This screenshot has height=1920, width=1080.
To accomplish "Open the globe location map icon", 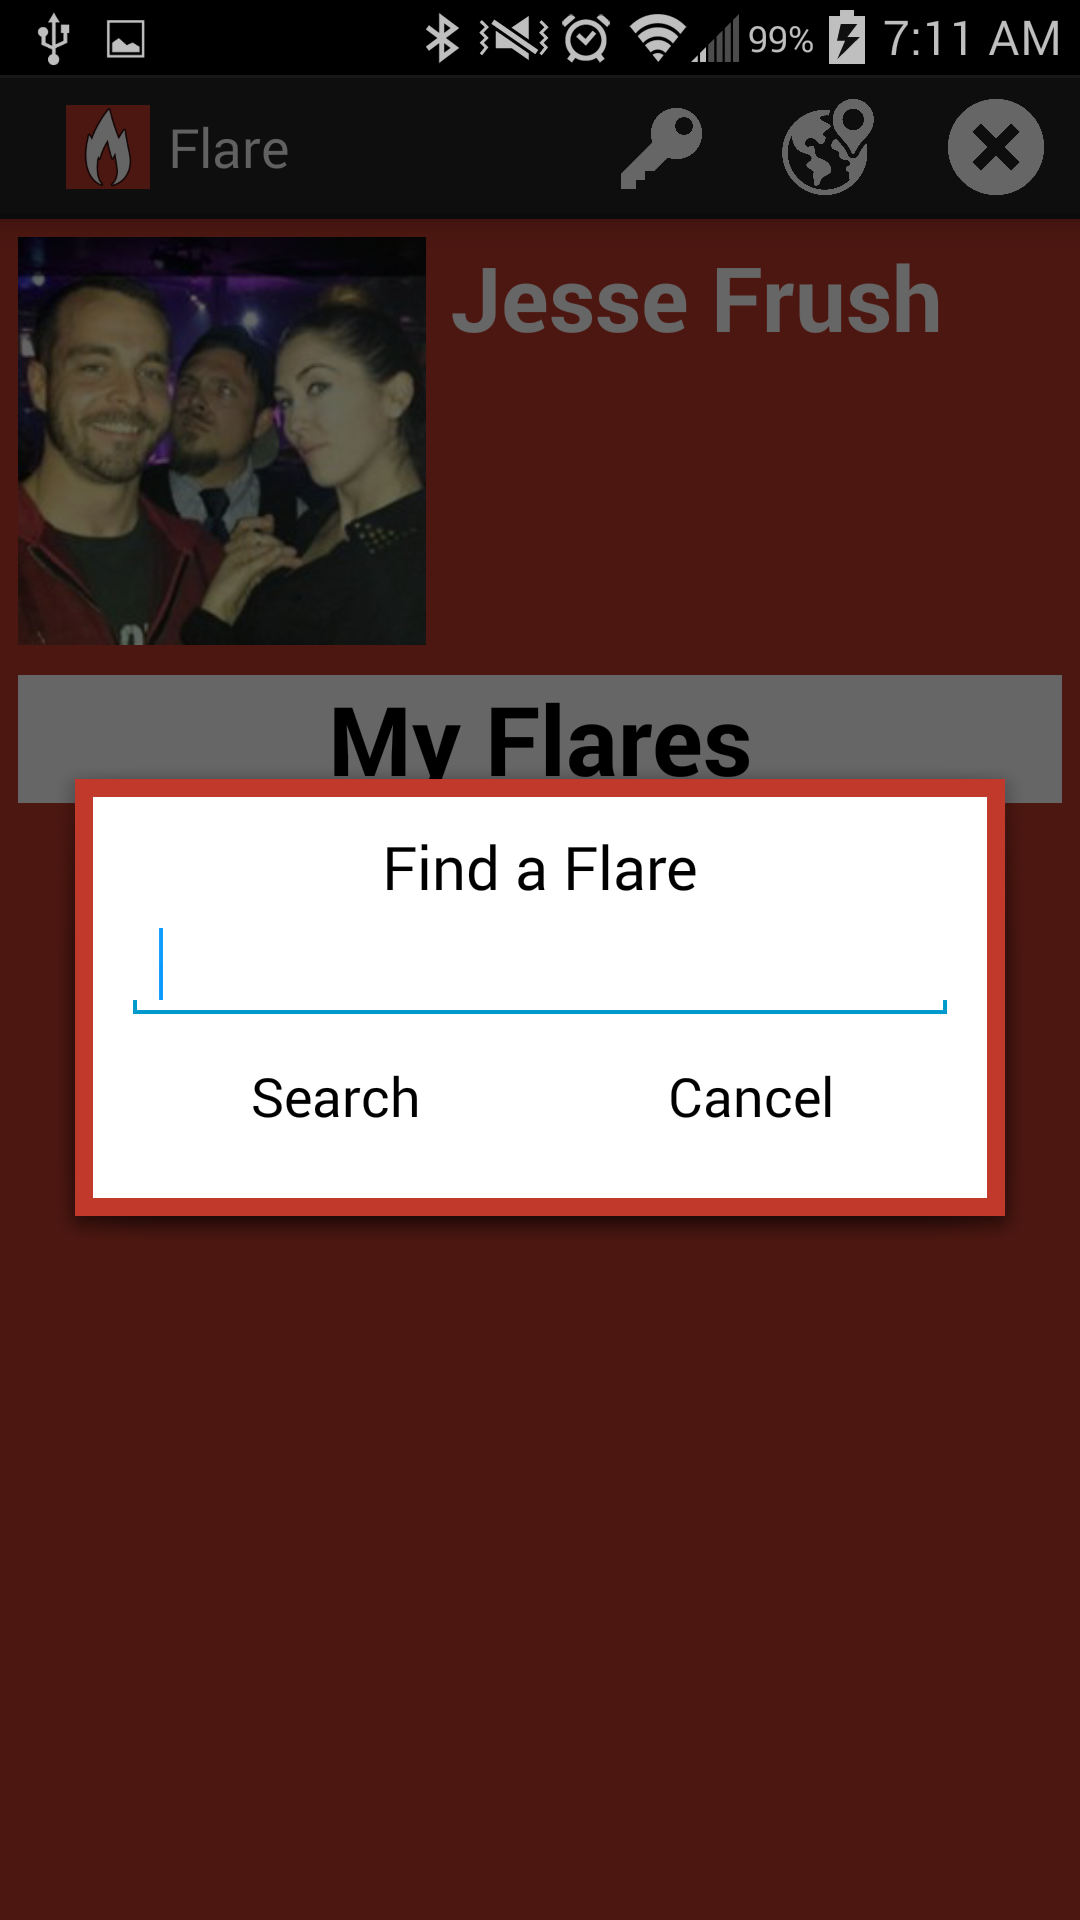I will pos(828,147).
